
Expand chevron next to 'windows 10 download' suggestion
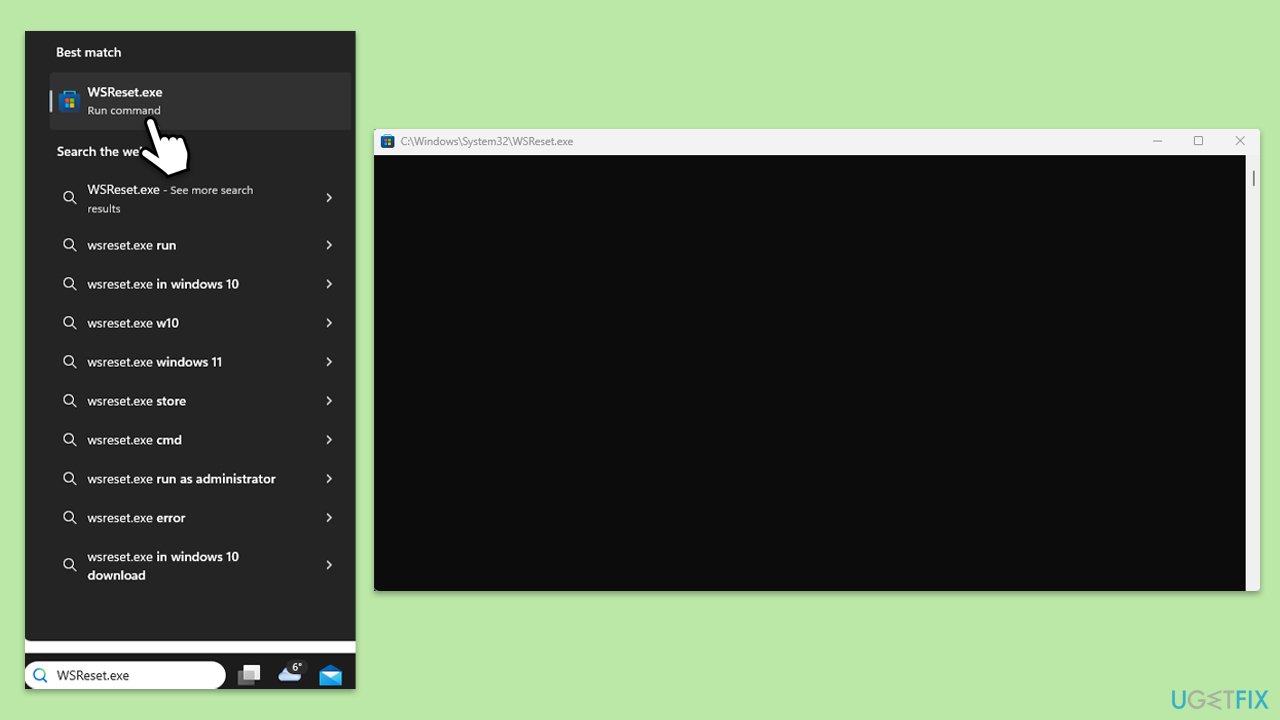[329, 565]
